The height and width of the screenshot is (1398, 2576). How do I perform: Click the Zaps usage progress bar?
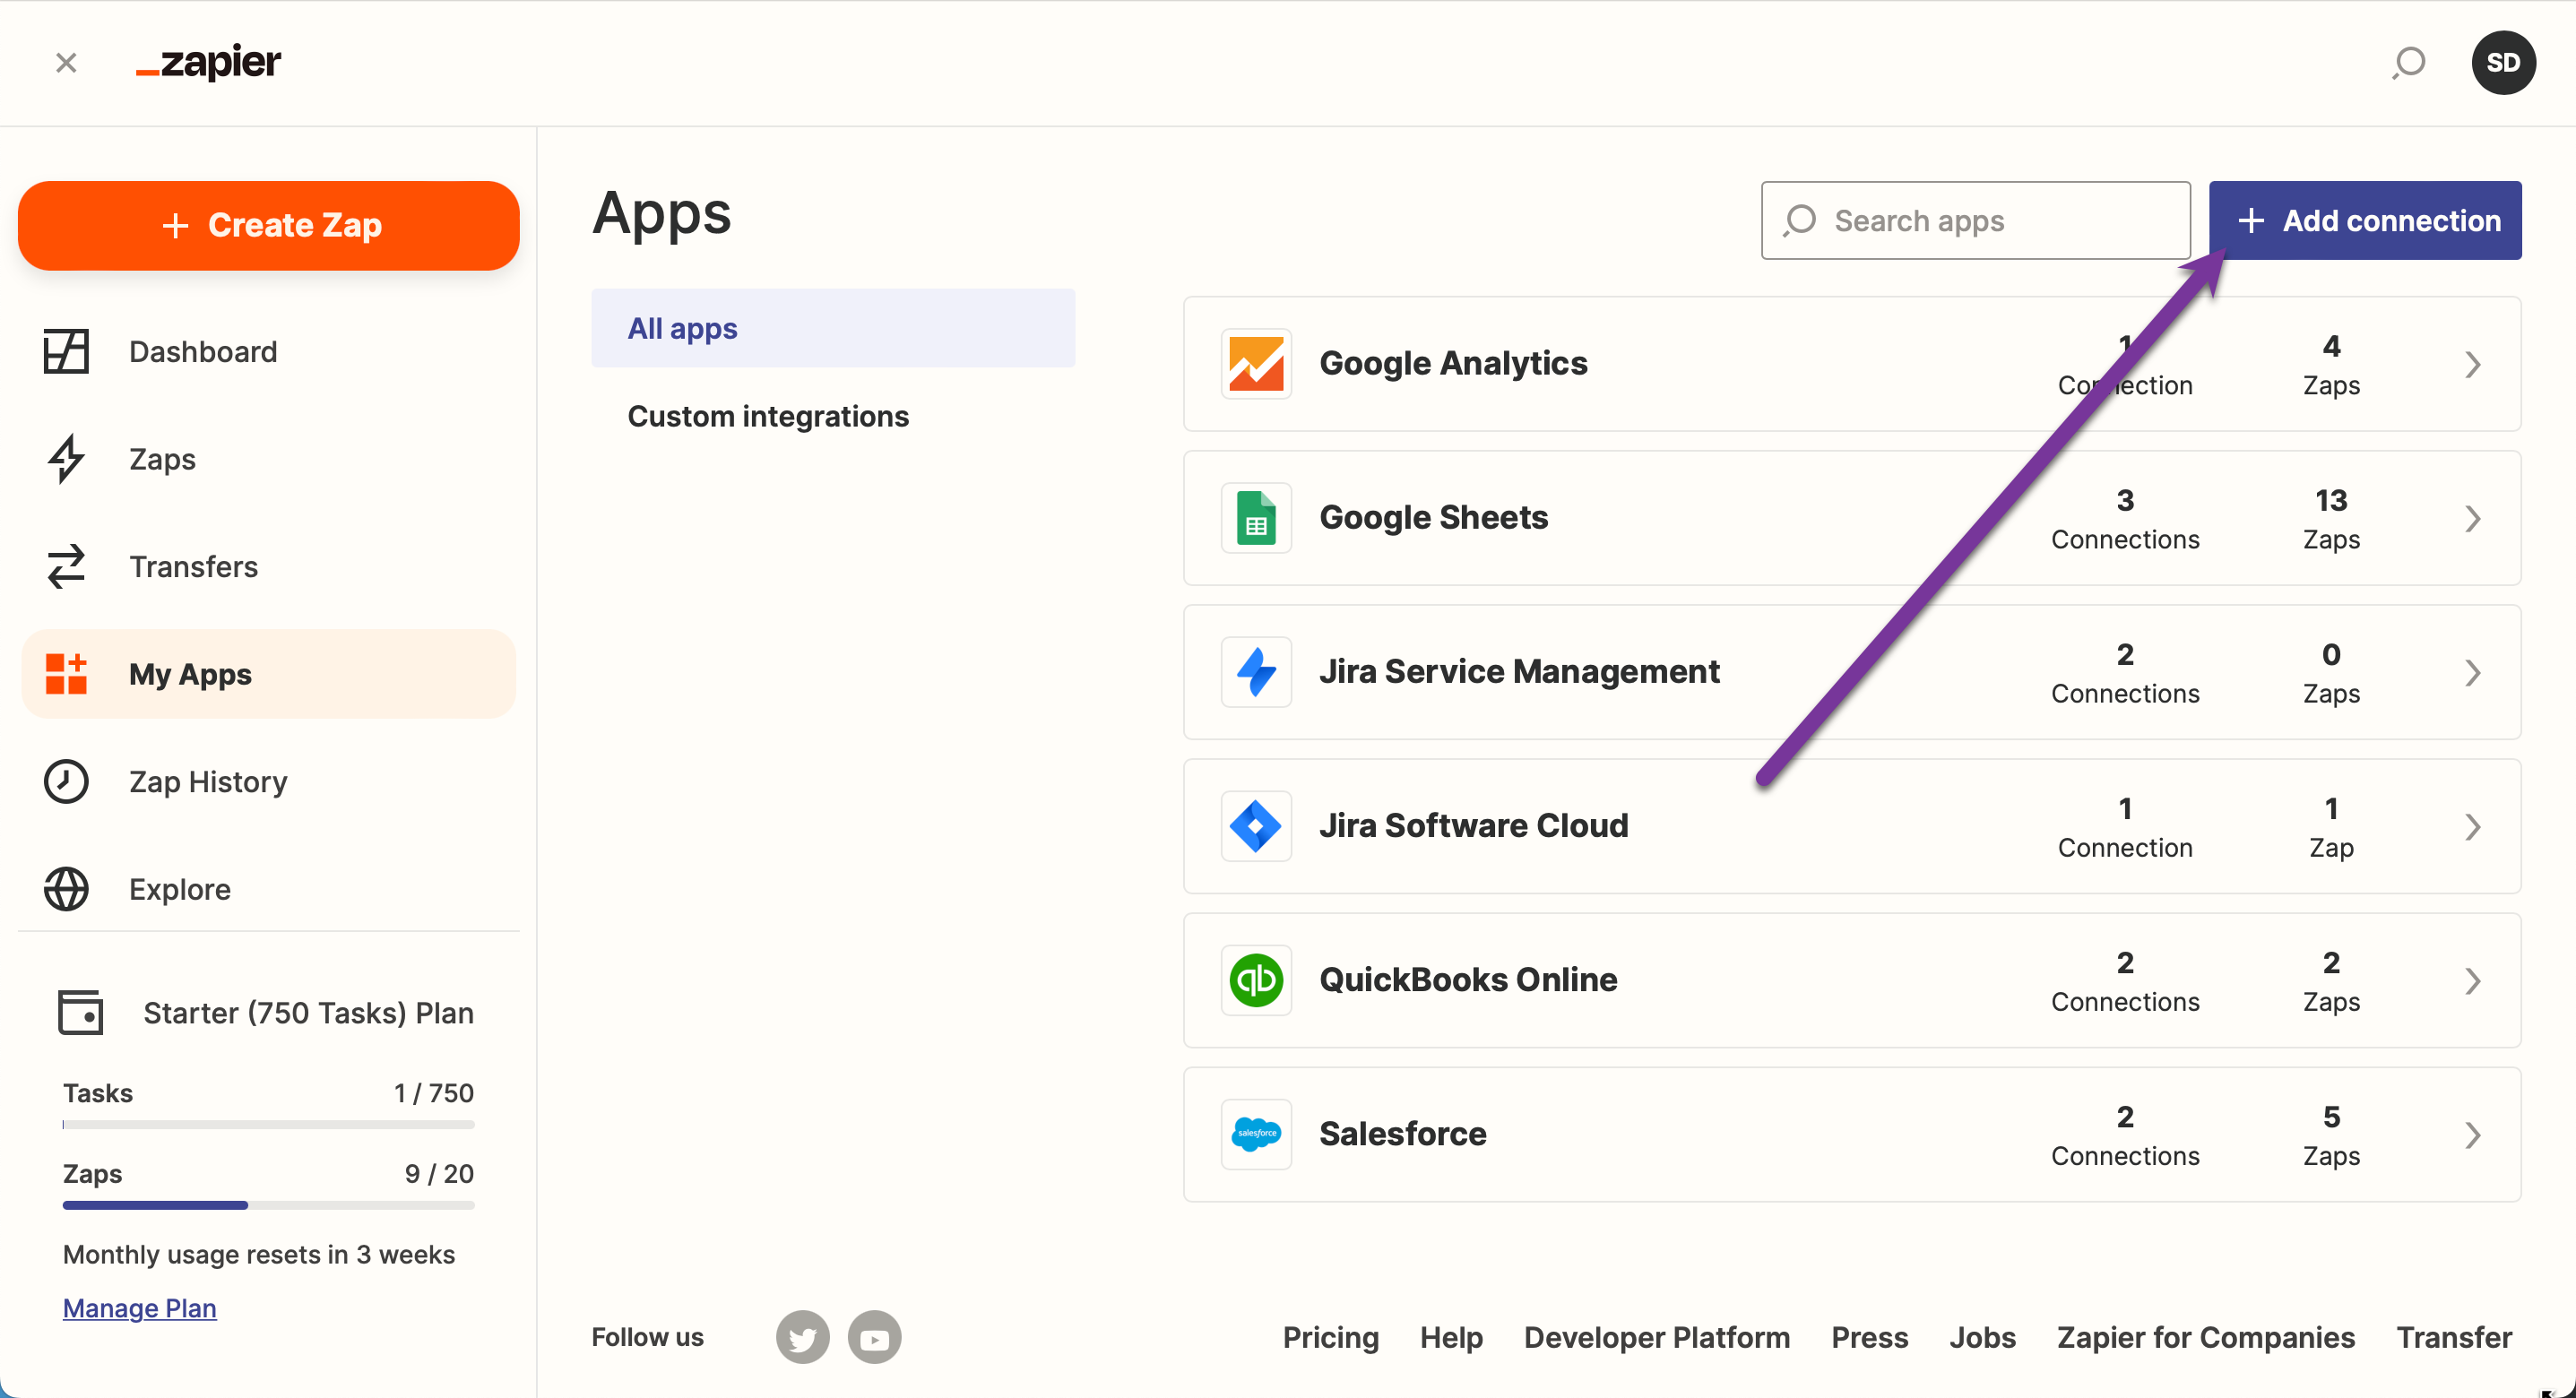(268, 1205)
